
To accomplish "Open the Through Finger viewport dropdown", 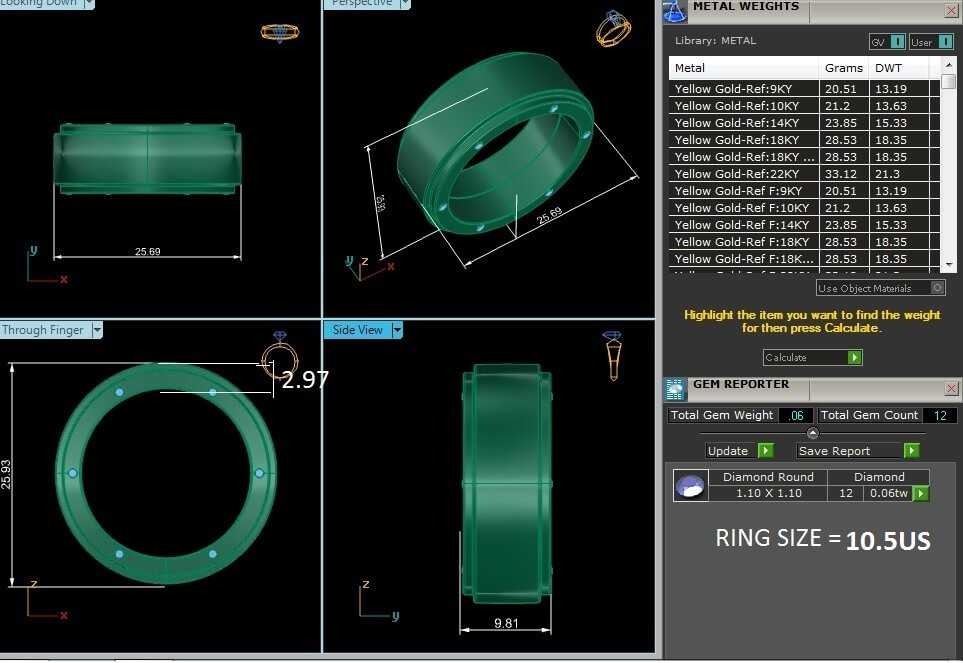I will coord(97,330).
